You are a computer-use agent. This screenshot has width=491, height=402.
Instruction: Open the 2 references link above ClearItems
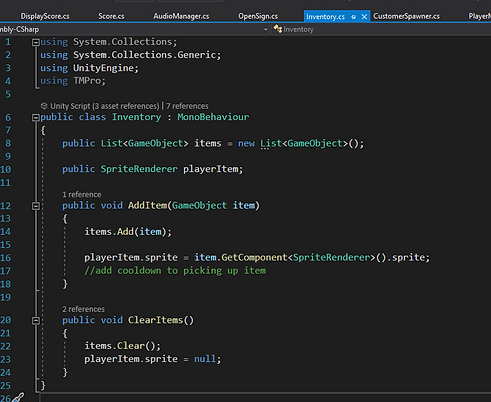pos(83,309)
